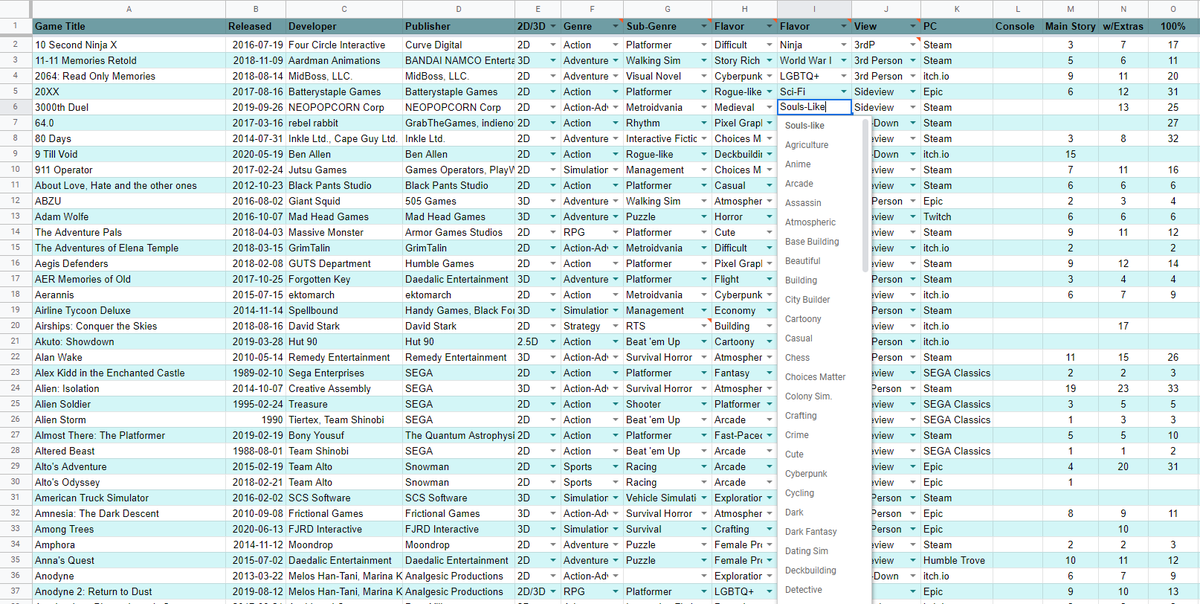Expand Atmospheric Flavor dropdown in Alan Wake row
1200x604 pixels.
(768, 357)
